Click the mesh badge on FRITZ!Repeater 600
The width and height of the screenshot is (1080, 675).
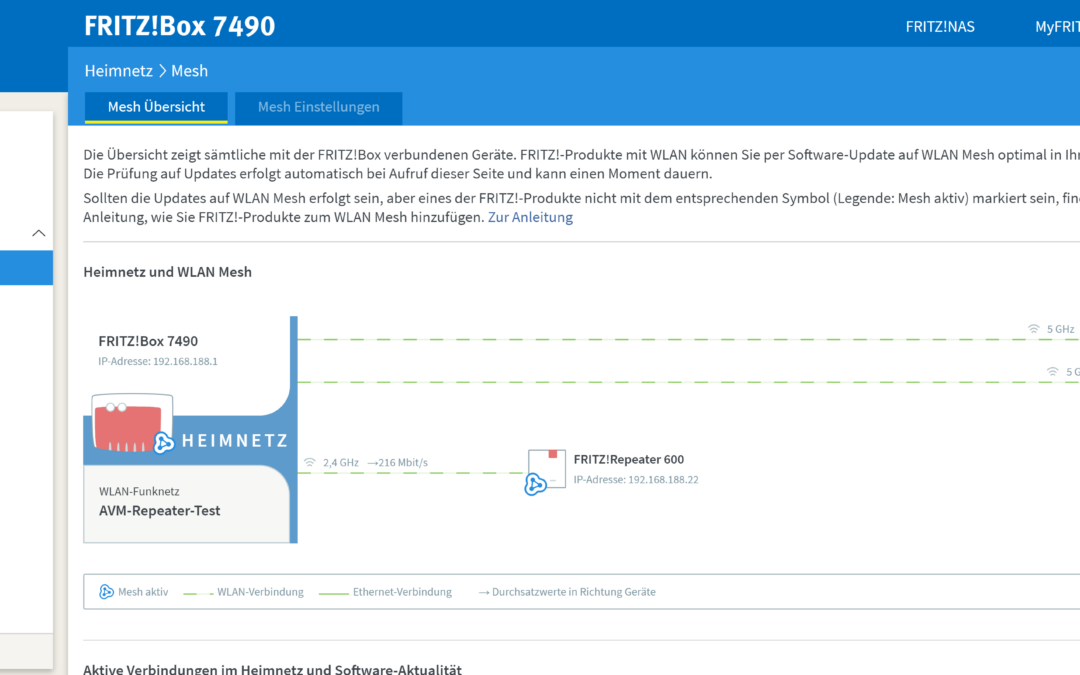(535, 484)
